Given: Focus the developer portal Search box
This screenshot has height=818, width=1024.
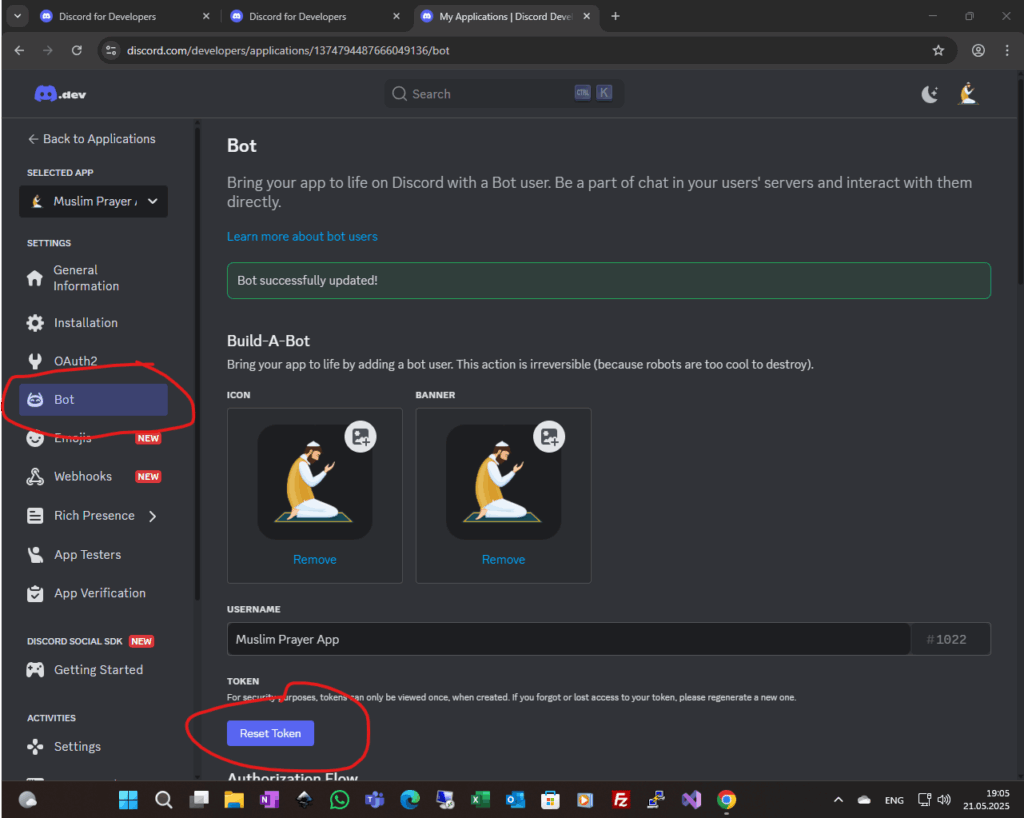Looking at the screenshot, I should click(504, 94).
